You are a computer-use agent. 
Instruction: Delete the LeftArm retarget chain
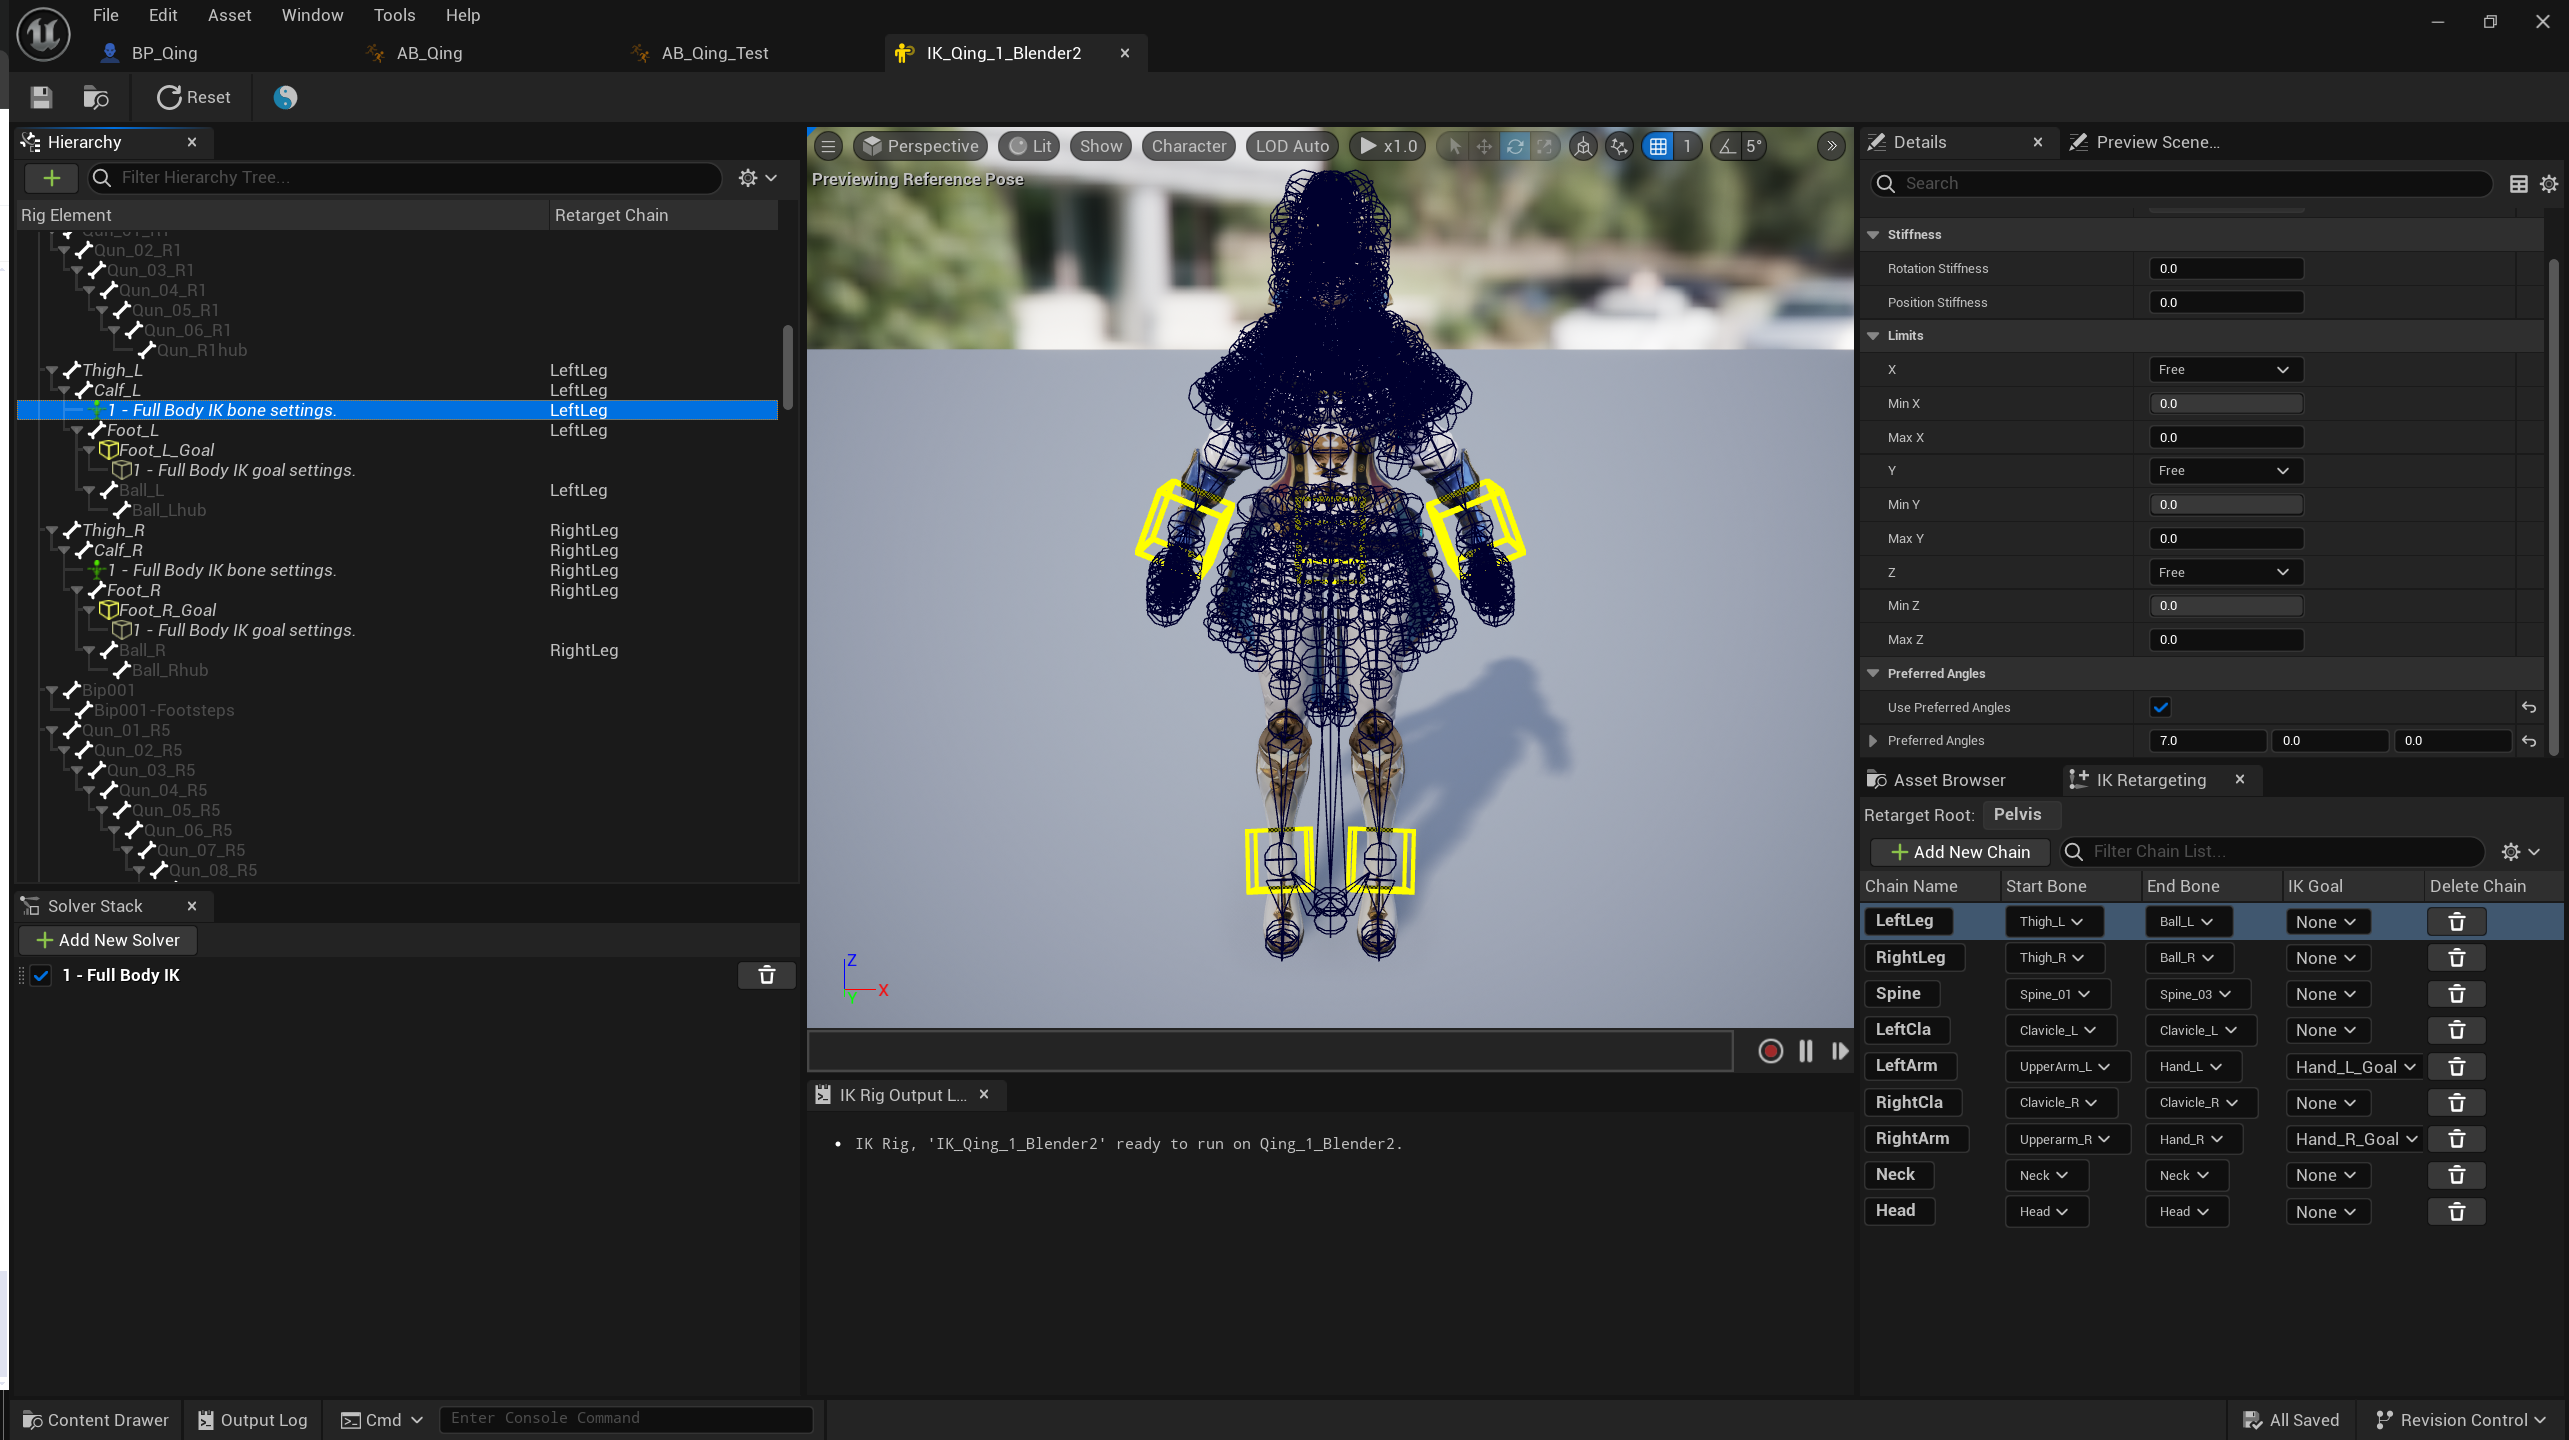(x=2456, y=1067)
